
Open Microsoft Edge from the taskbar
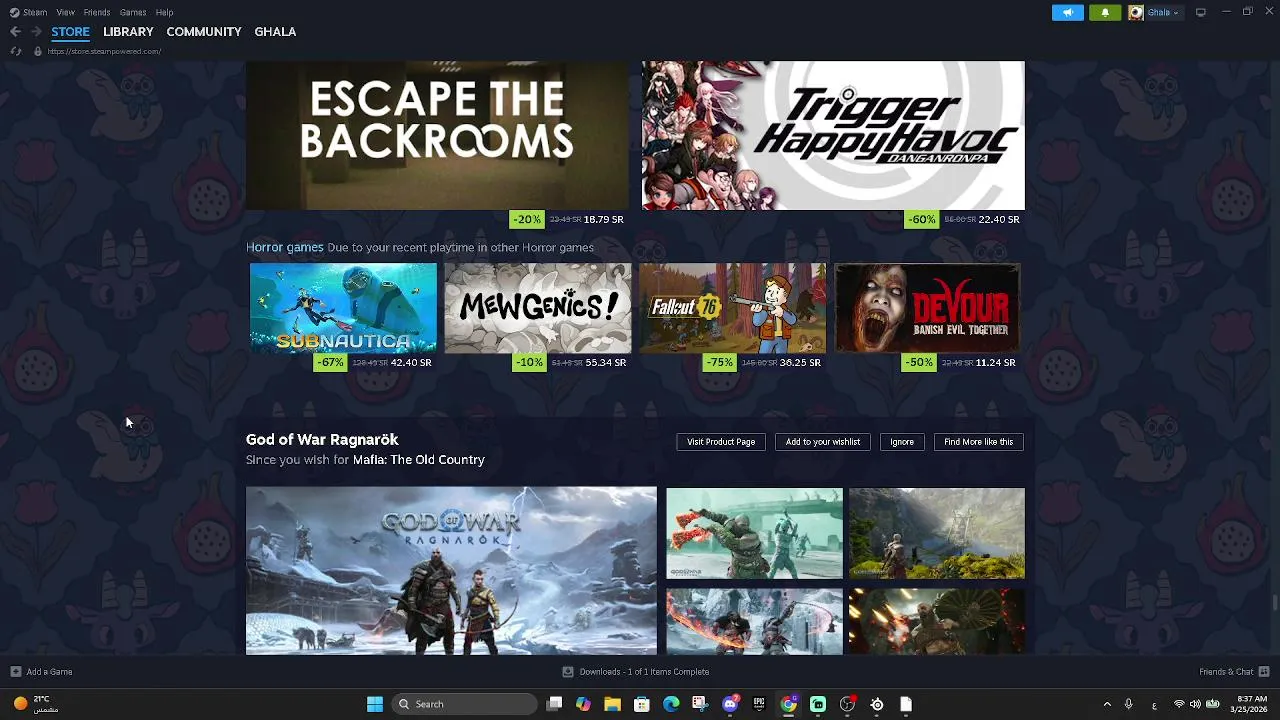pos(671,704)
